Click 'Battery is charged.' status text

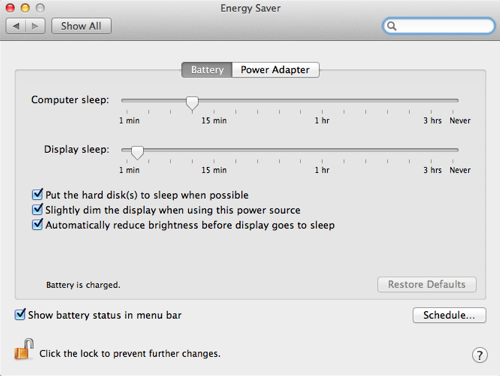coord(83,285)
